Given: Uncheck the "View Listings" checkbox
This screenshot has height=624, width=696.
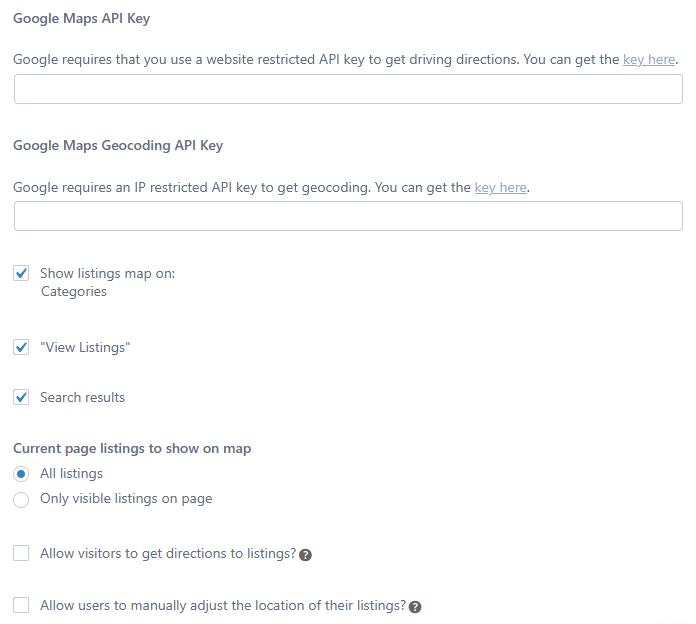Looking at the screenshot, I should pos(21,347).
